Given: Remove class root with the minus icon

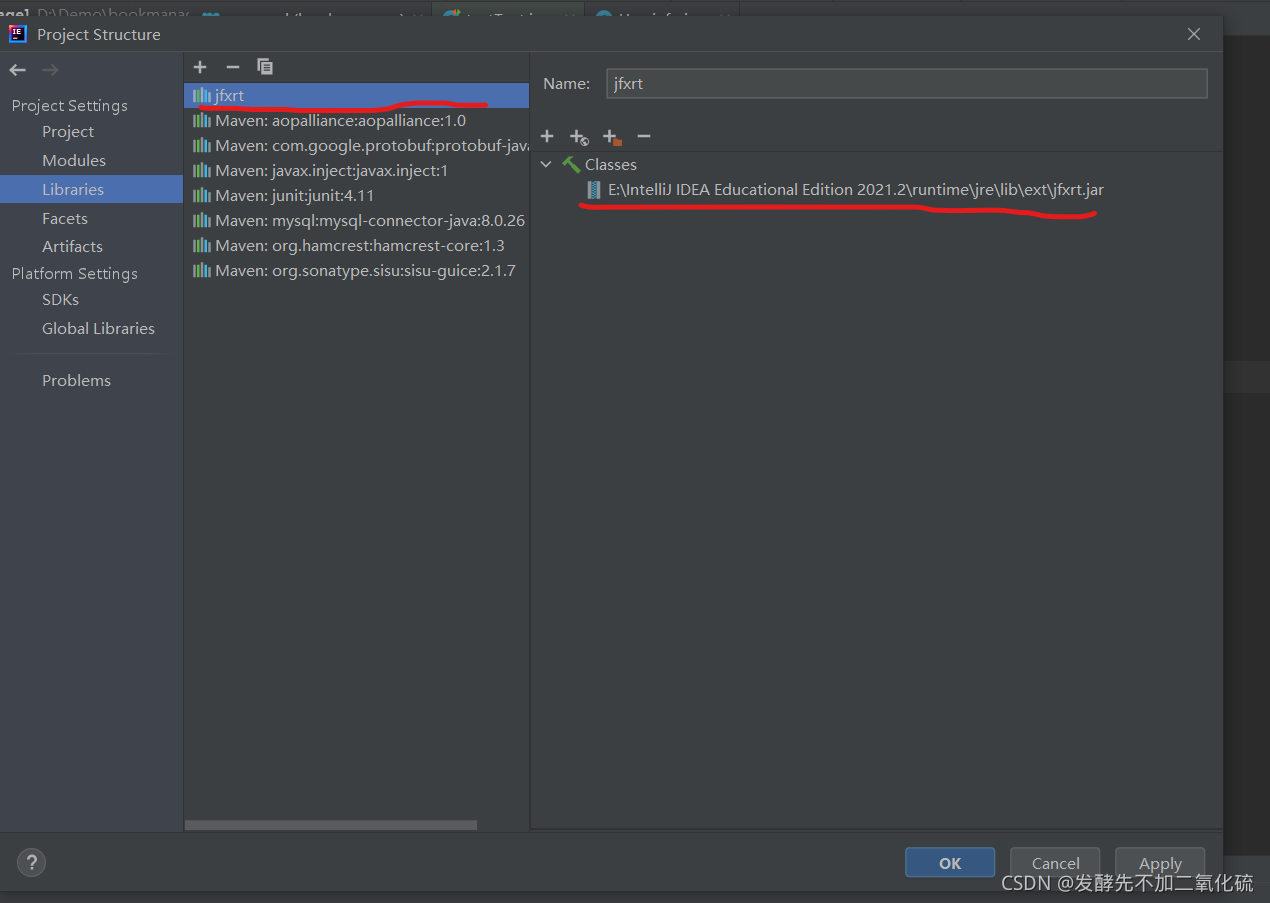Looking at the screenshot, I should pyautogui.click(x=644, y=136).
